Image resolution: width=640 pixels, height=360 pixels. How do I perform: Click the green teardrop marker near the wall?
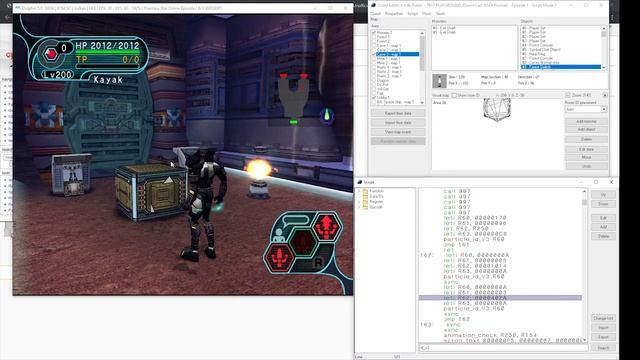pos(327,116)
